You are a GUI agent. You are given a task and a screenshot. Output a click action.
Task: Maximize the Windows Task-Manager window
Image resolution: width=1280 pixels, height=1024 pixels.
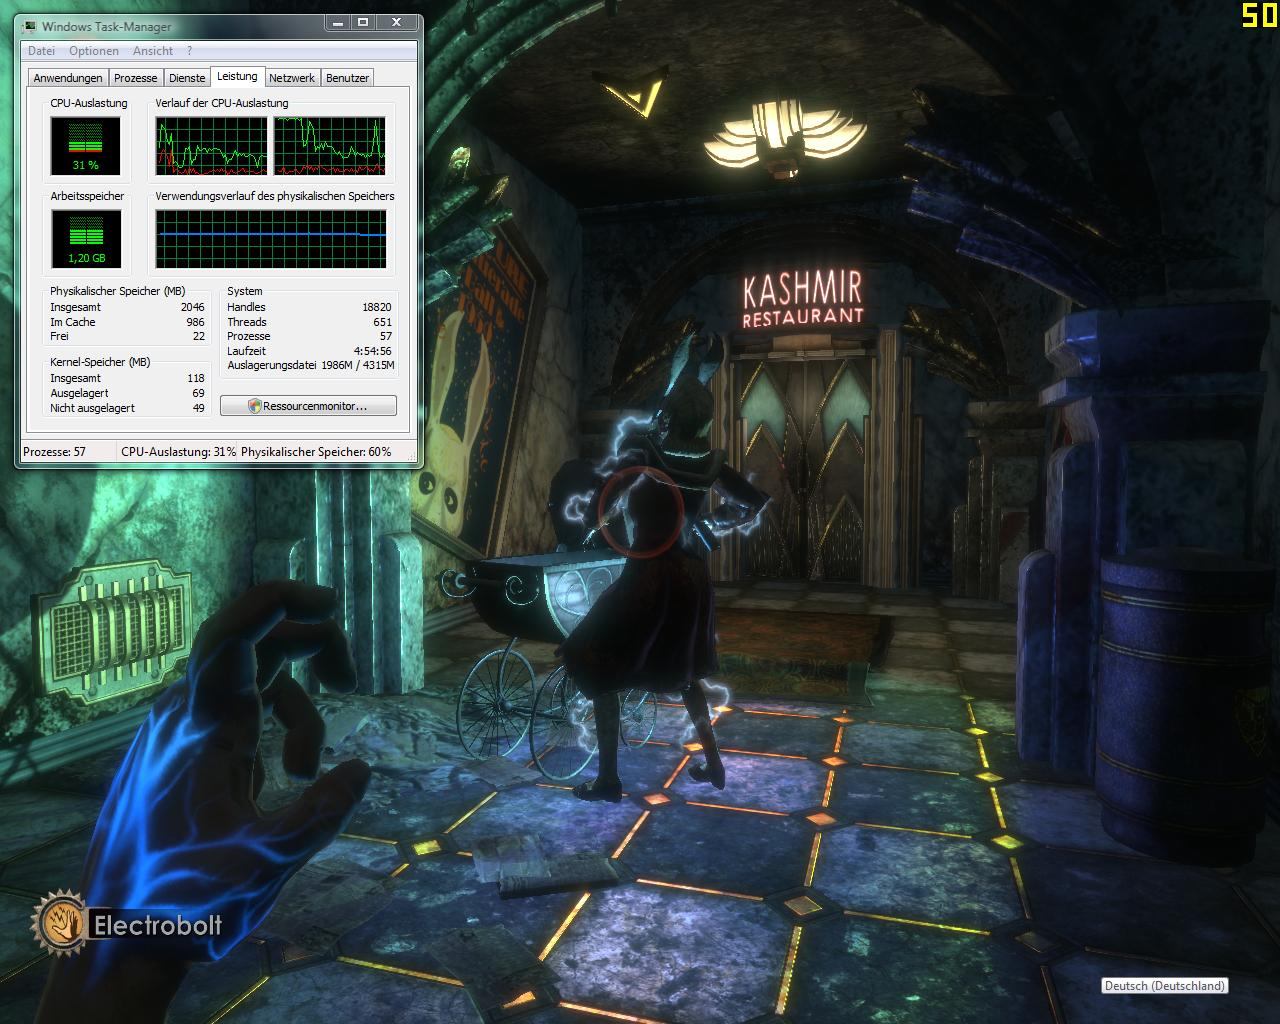[363, 23]
